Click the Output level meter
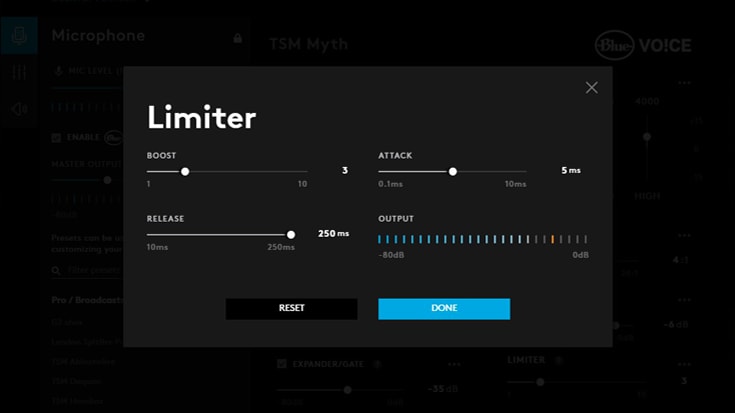Viewport: 735px width, 413px height. pyautogui.click(x=483, y=240)
